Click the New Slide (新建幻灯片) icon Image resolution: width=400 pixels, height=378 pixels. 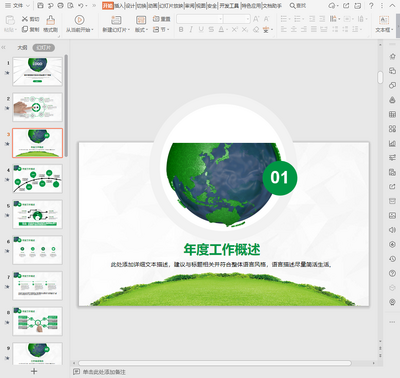pyautogui.click(x=116, y=20)
